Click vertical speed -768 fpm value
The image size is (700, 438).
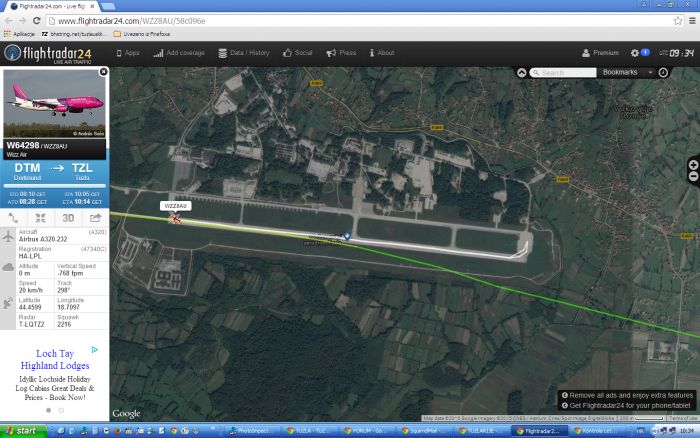(x=70, y=273)
